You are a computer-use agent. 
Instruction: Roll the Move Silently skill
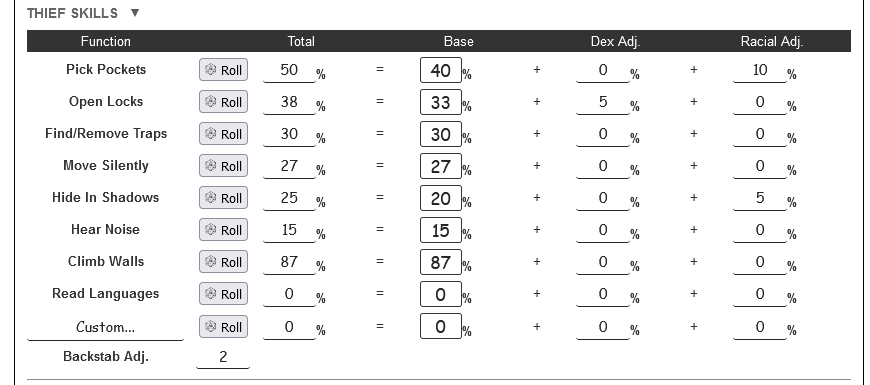[x=224, y=166]
